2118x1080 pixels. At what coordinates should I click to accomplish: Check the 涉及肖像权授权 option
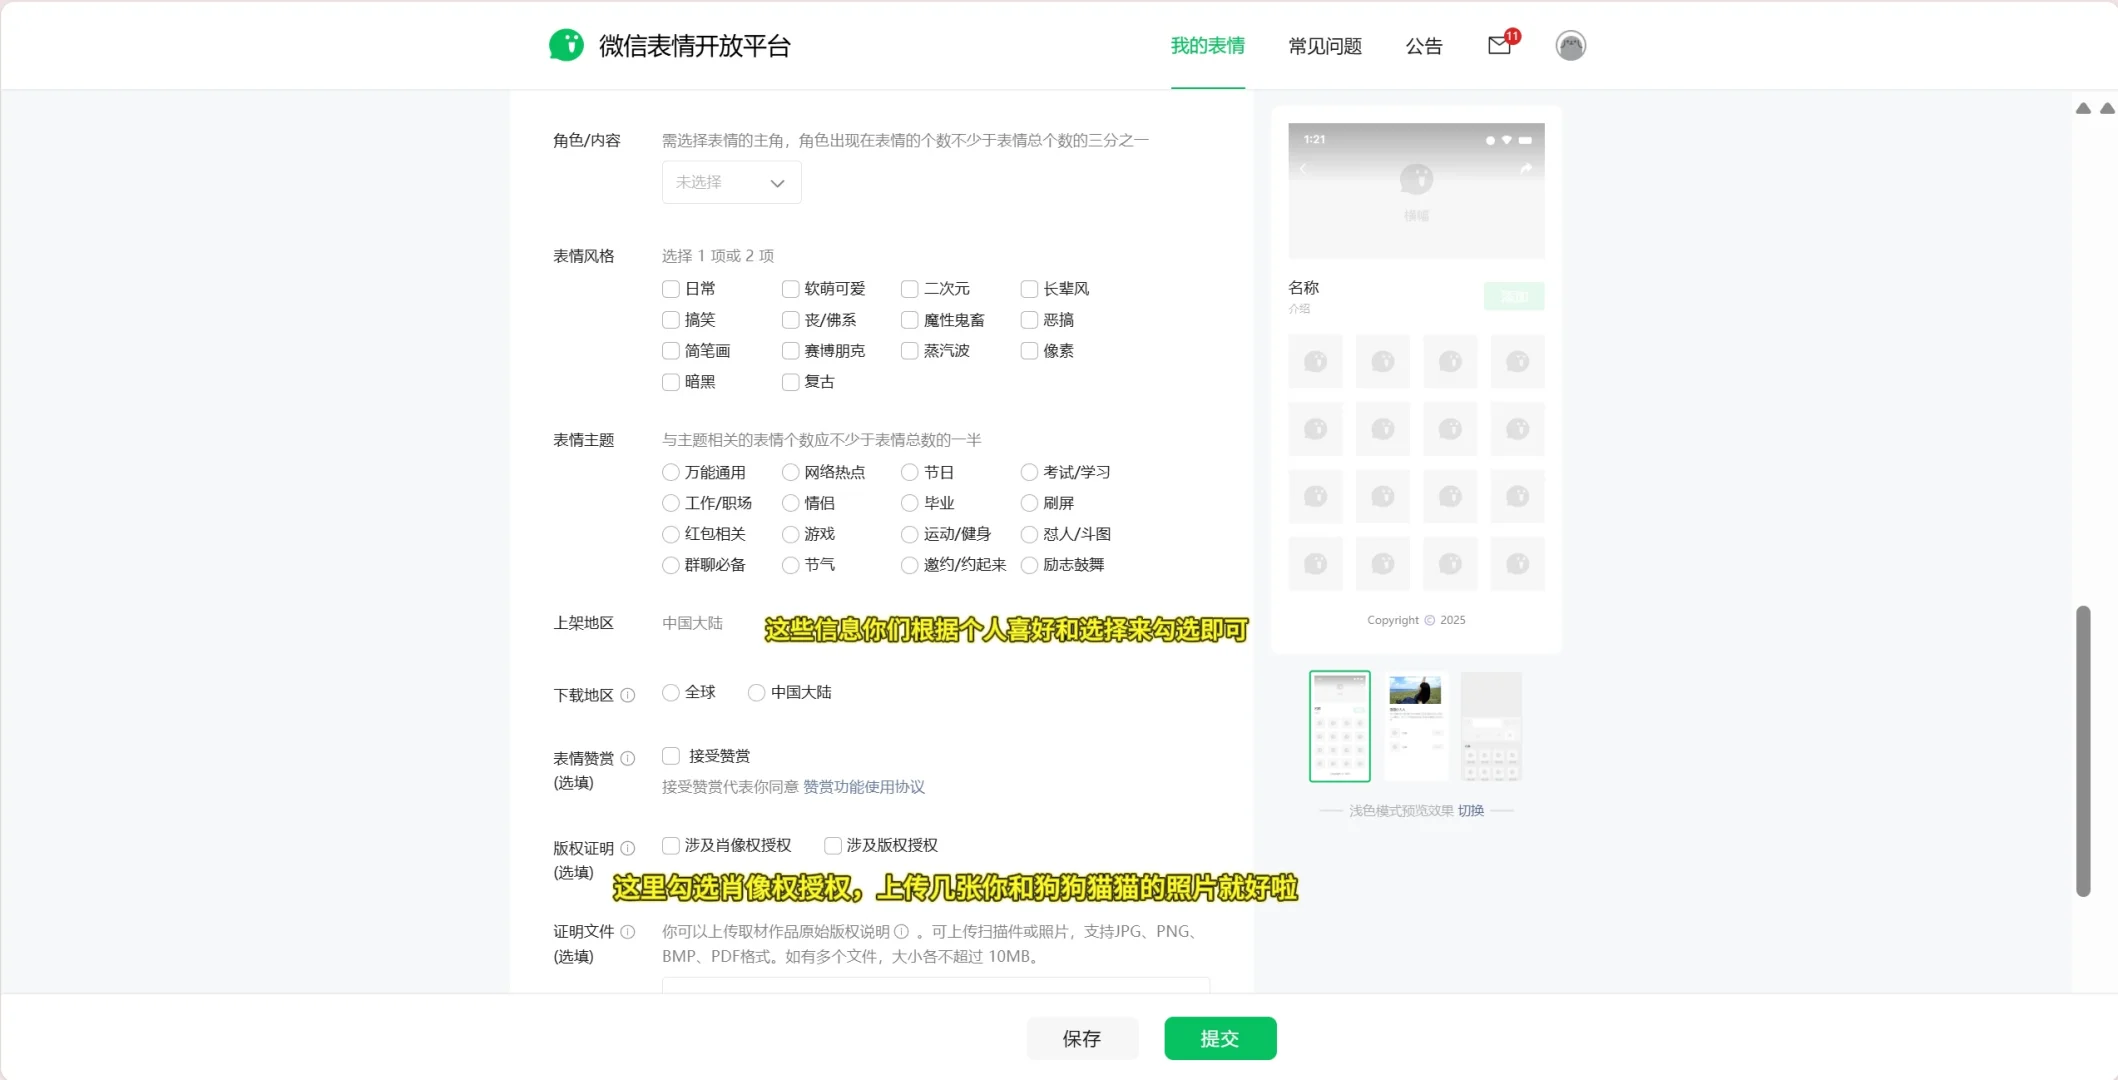click(x=670, y=845)
